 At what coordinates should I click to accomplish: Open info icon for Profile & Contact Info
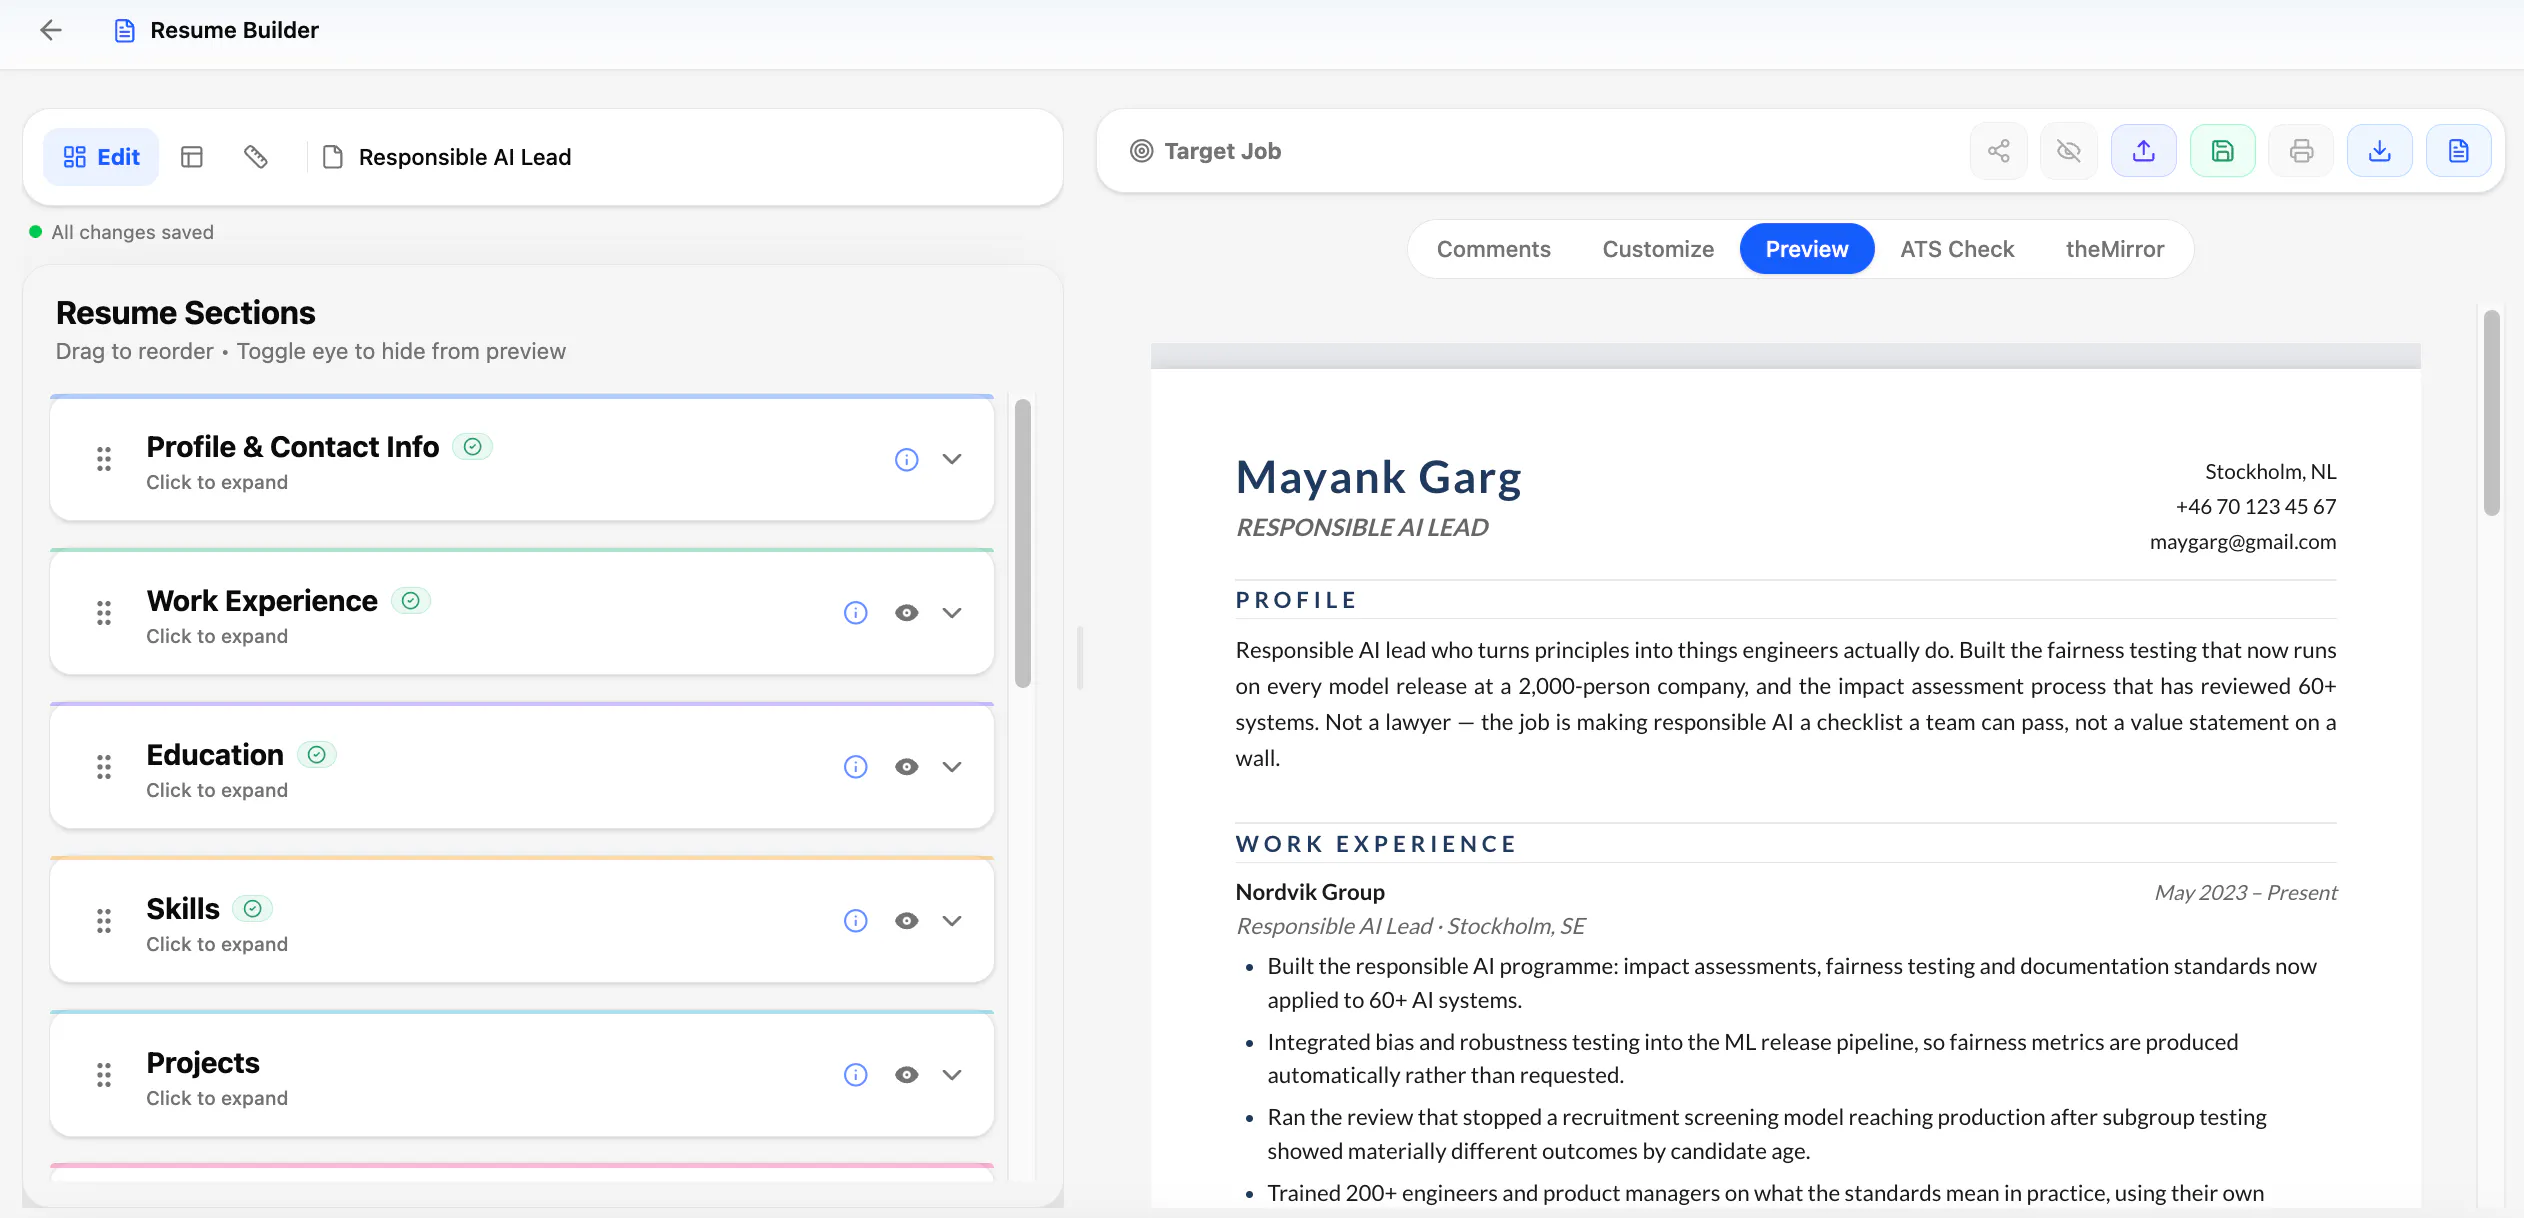pyautogui.click(x=907, y=460)
